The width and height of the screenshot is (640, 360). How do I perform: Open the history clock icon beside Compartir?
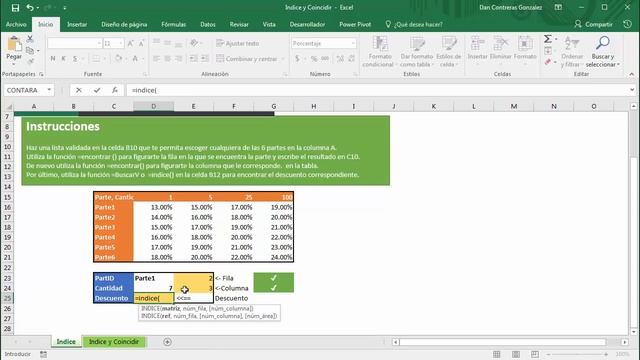point(628,24)
